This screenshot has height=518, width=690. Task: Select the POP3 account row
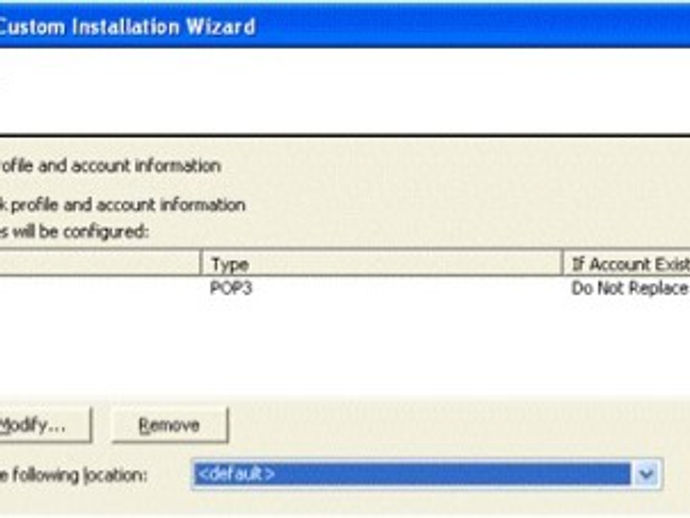(x=345, y=289)
